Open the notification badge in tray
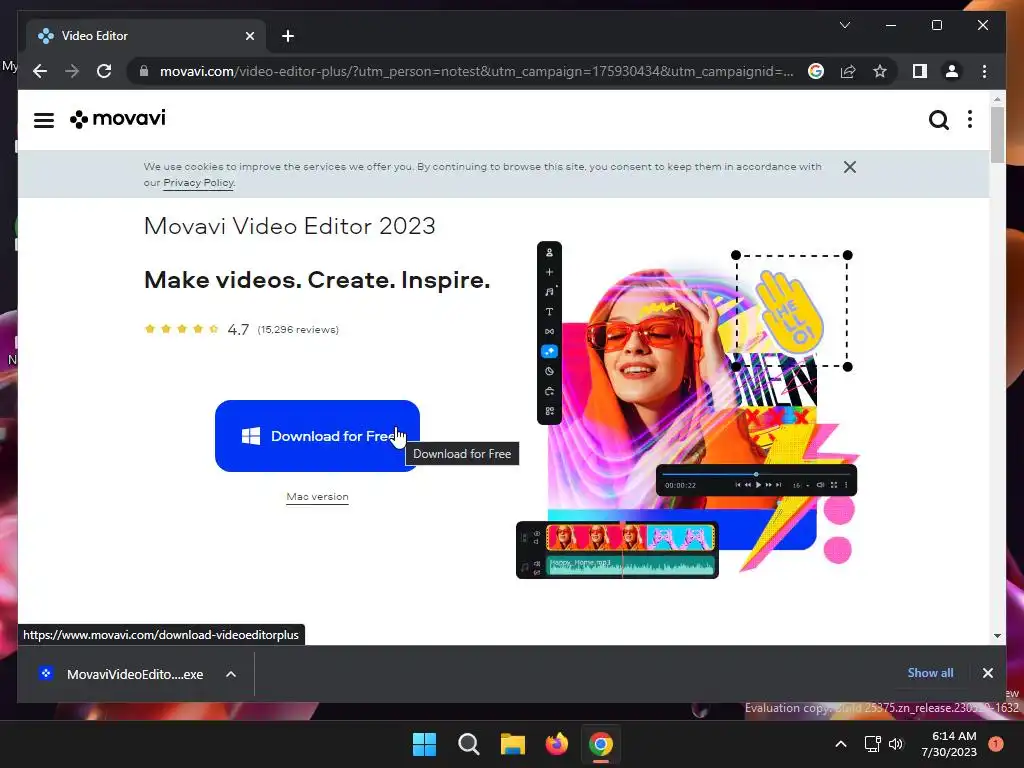The width and height of the screenshot is (1024, 768). coord(996,744)
